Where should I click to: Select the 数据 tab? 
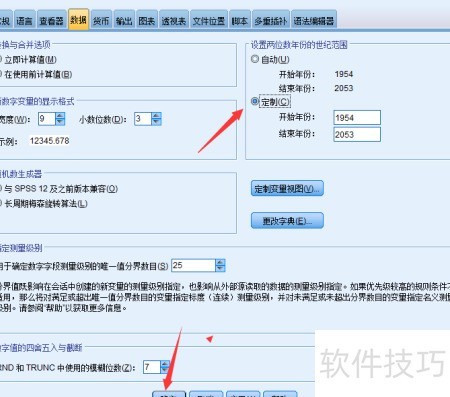[x=79, y=19]
